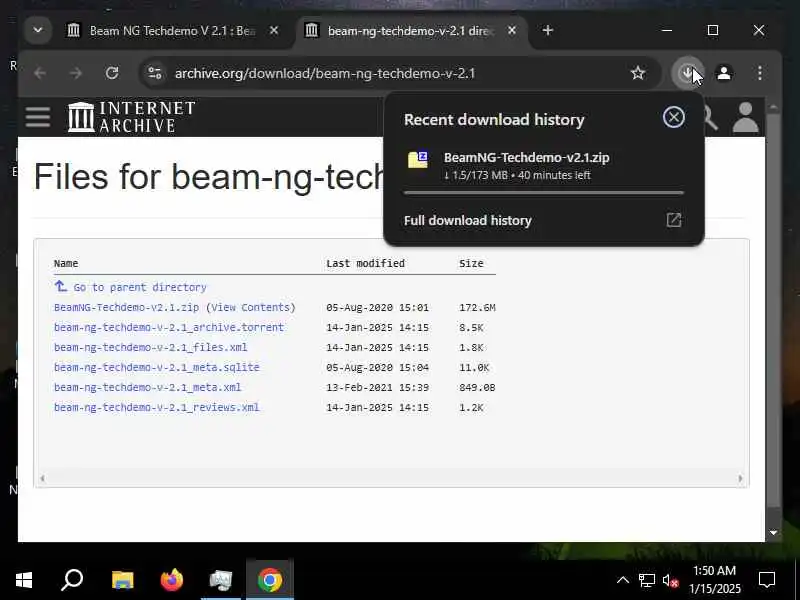Image resolution: width=800 pixels, height=600 pixels.
Task: Click the 172.6M size value
Action: coord(477,307)
